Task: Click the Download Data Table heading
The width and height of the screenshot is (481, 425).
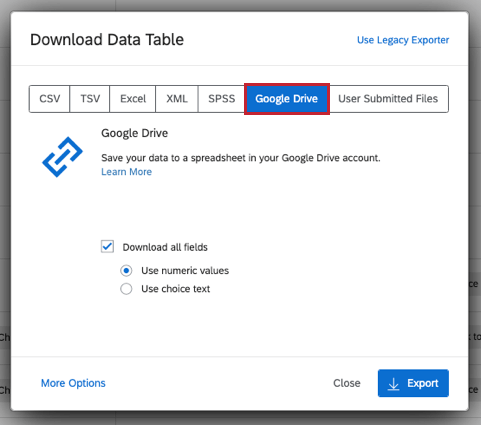Action: point(107,40)
